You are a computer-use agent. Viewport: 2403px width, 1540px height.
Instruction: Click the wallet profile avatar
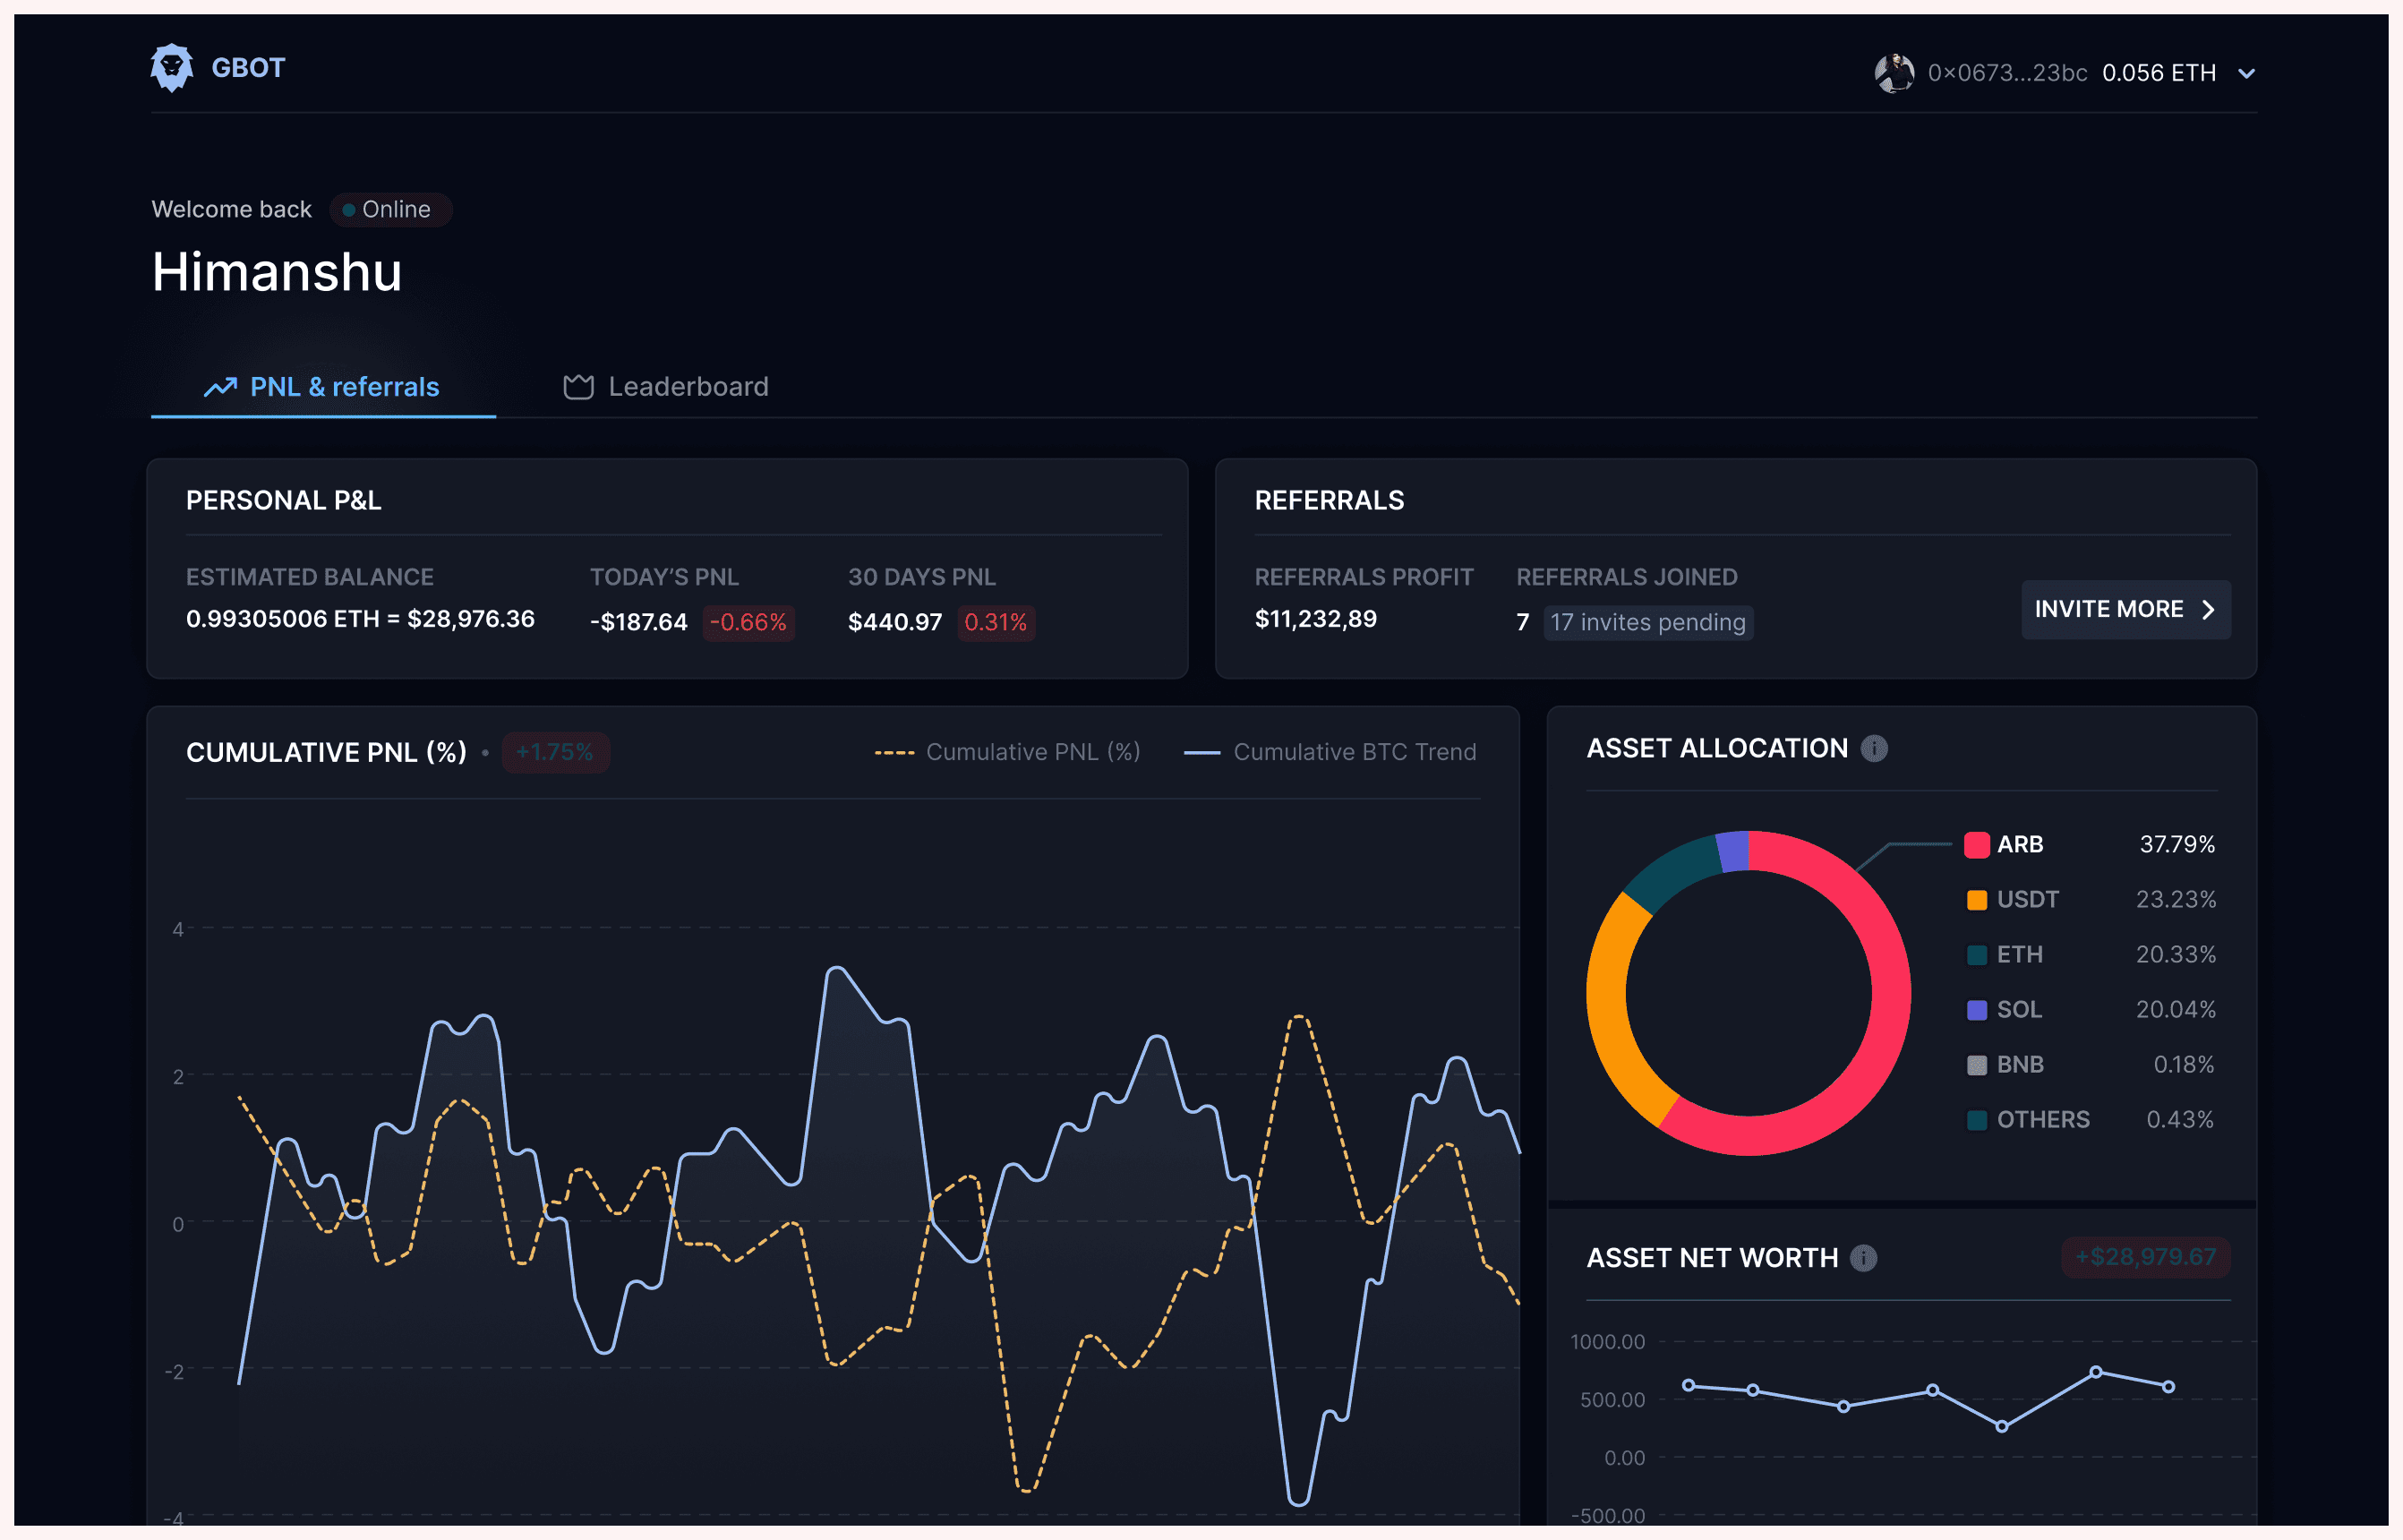(1894, 73)
